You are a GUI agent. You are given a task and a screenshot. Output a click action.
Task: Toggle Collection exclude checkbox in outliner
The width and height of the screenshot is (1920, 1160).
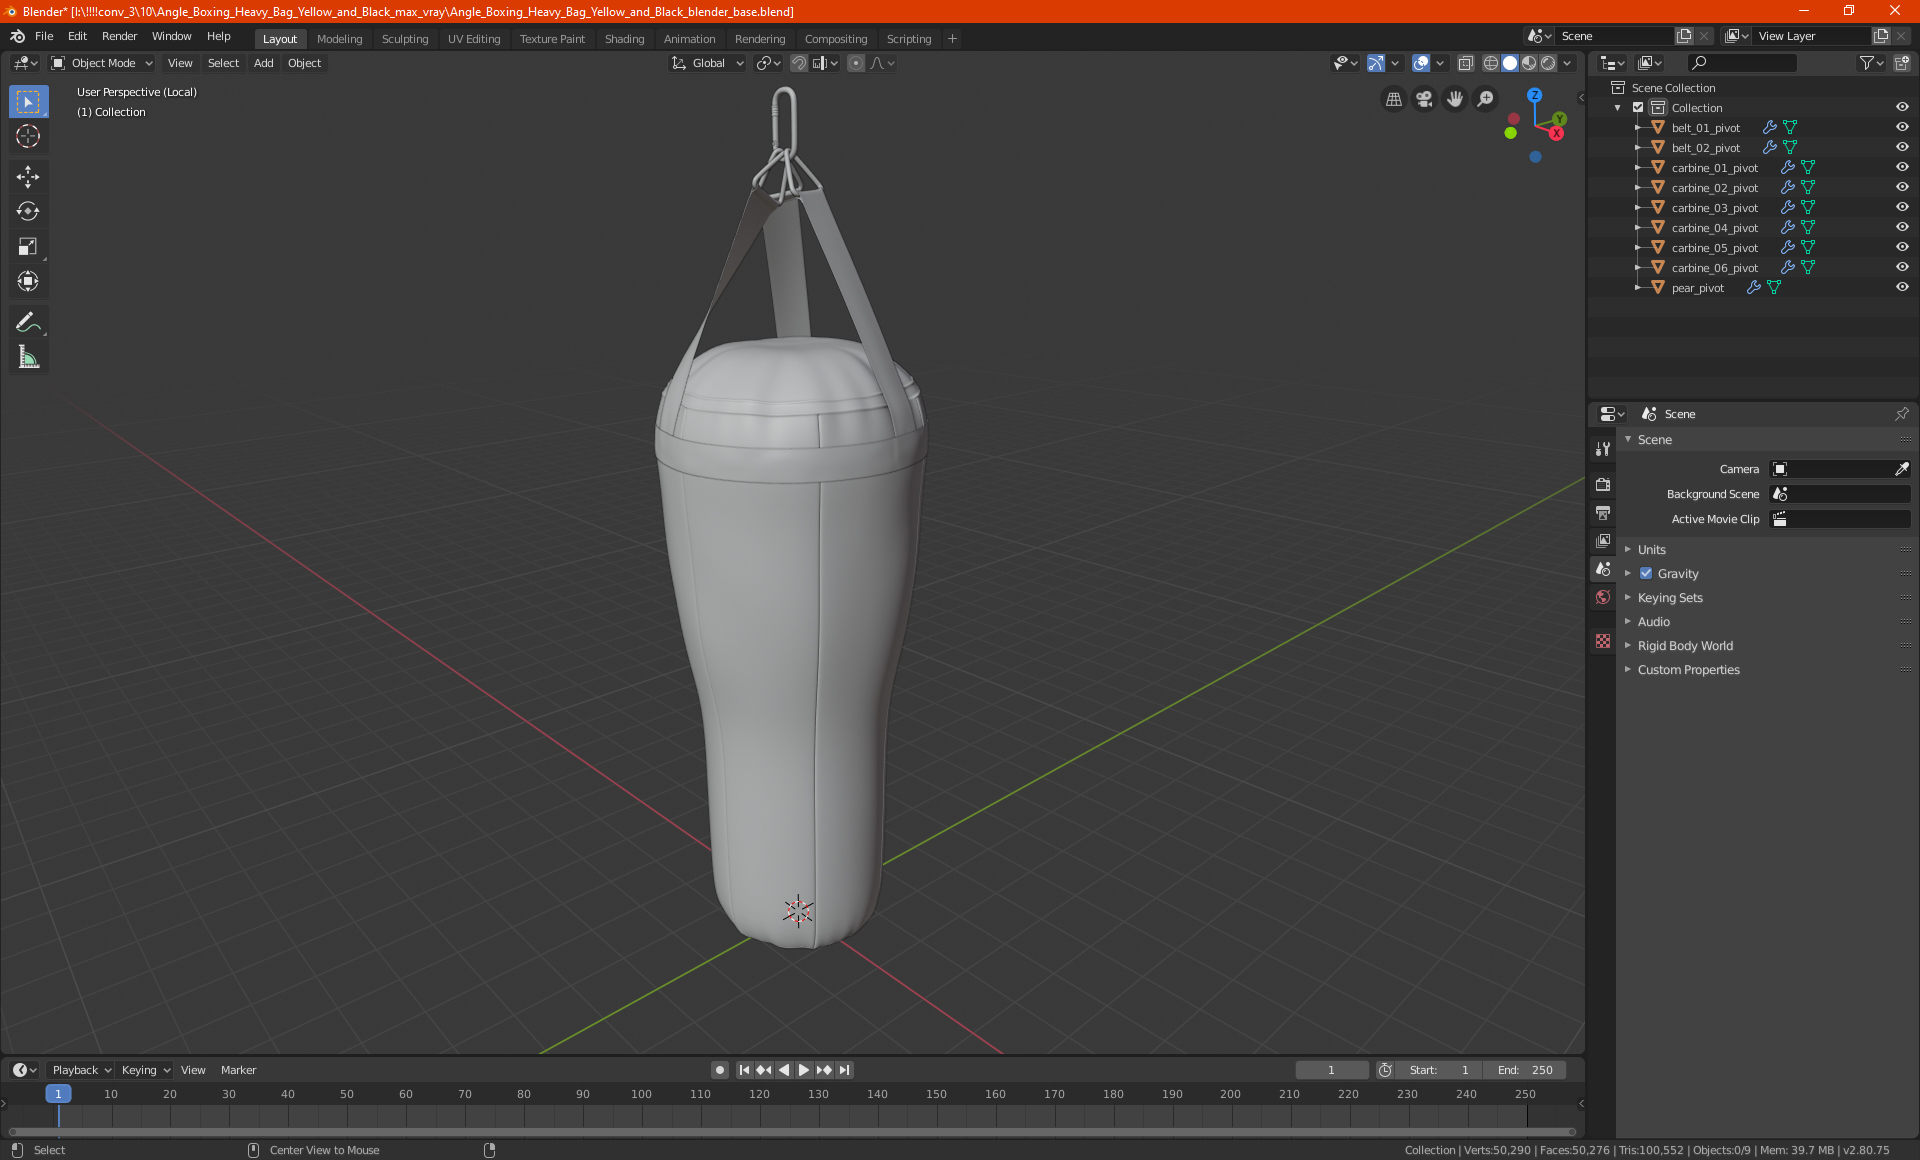pyautogui.click(x=1638, y=108)
